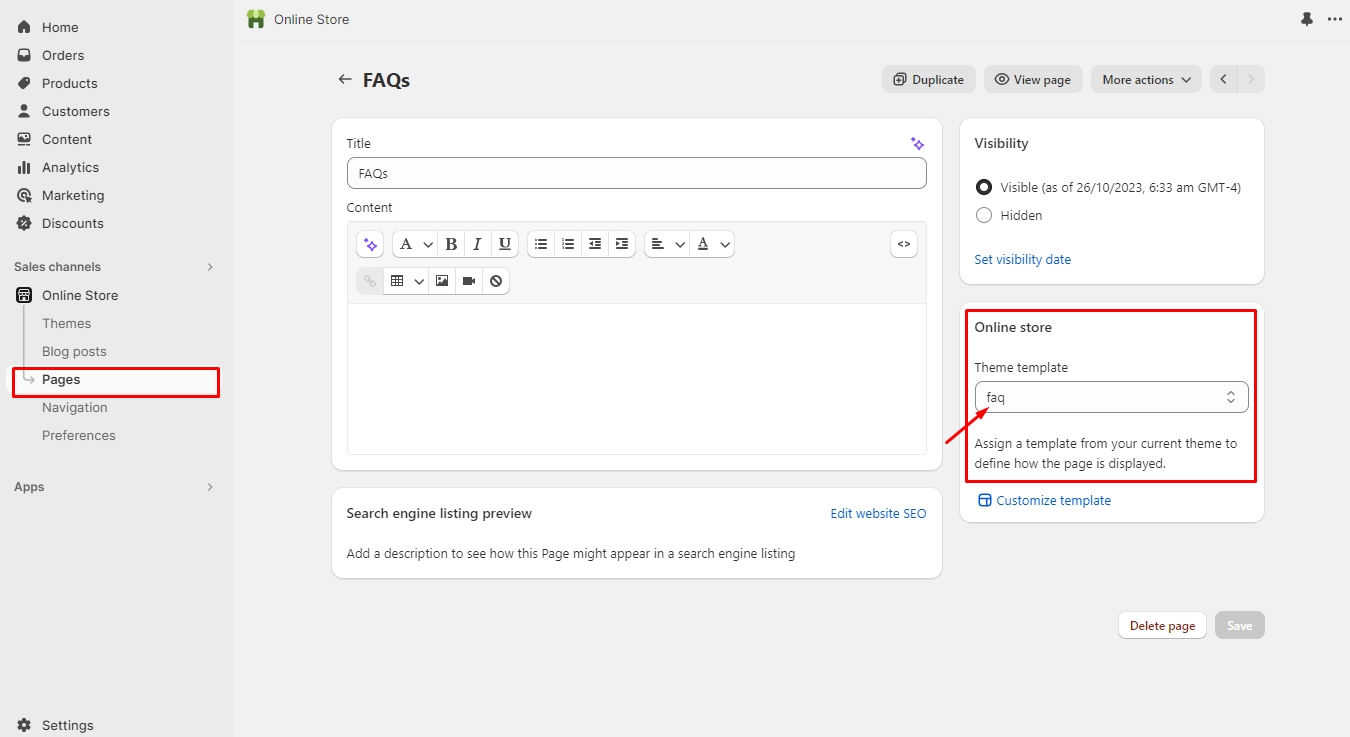The image size is (1350, 737).
Task: Click the clear formatting icon
Action: pos(496,281)
